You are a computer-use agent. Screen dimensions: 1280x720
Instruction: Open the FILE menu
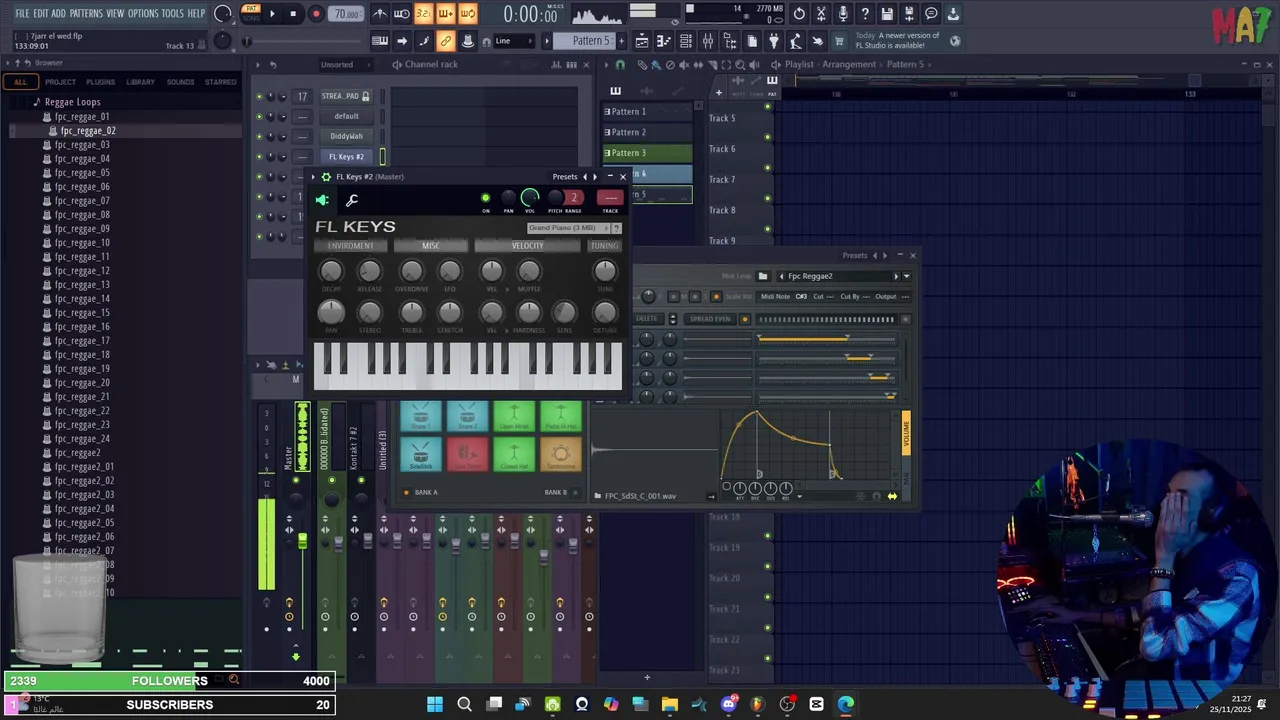pos(22,14)
